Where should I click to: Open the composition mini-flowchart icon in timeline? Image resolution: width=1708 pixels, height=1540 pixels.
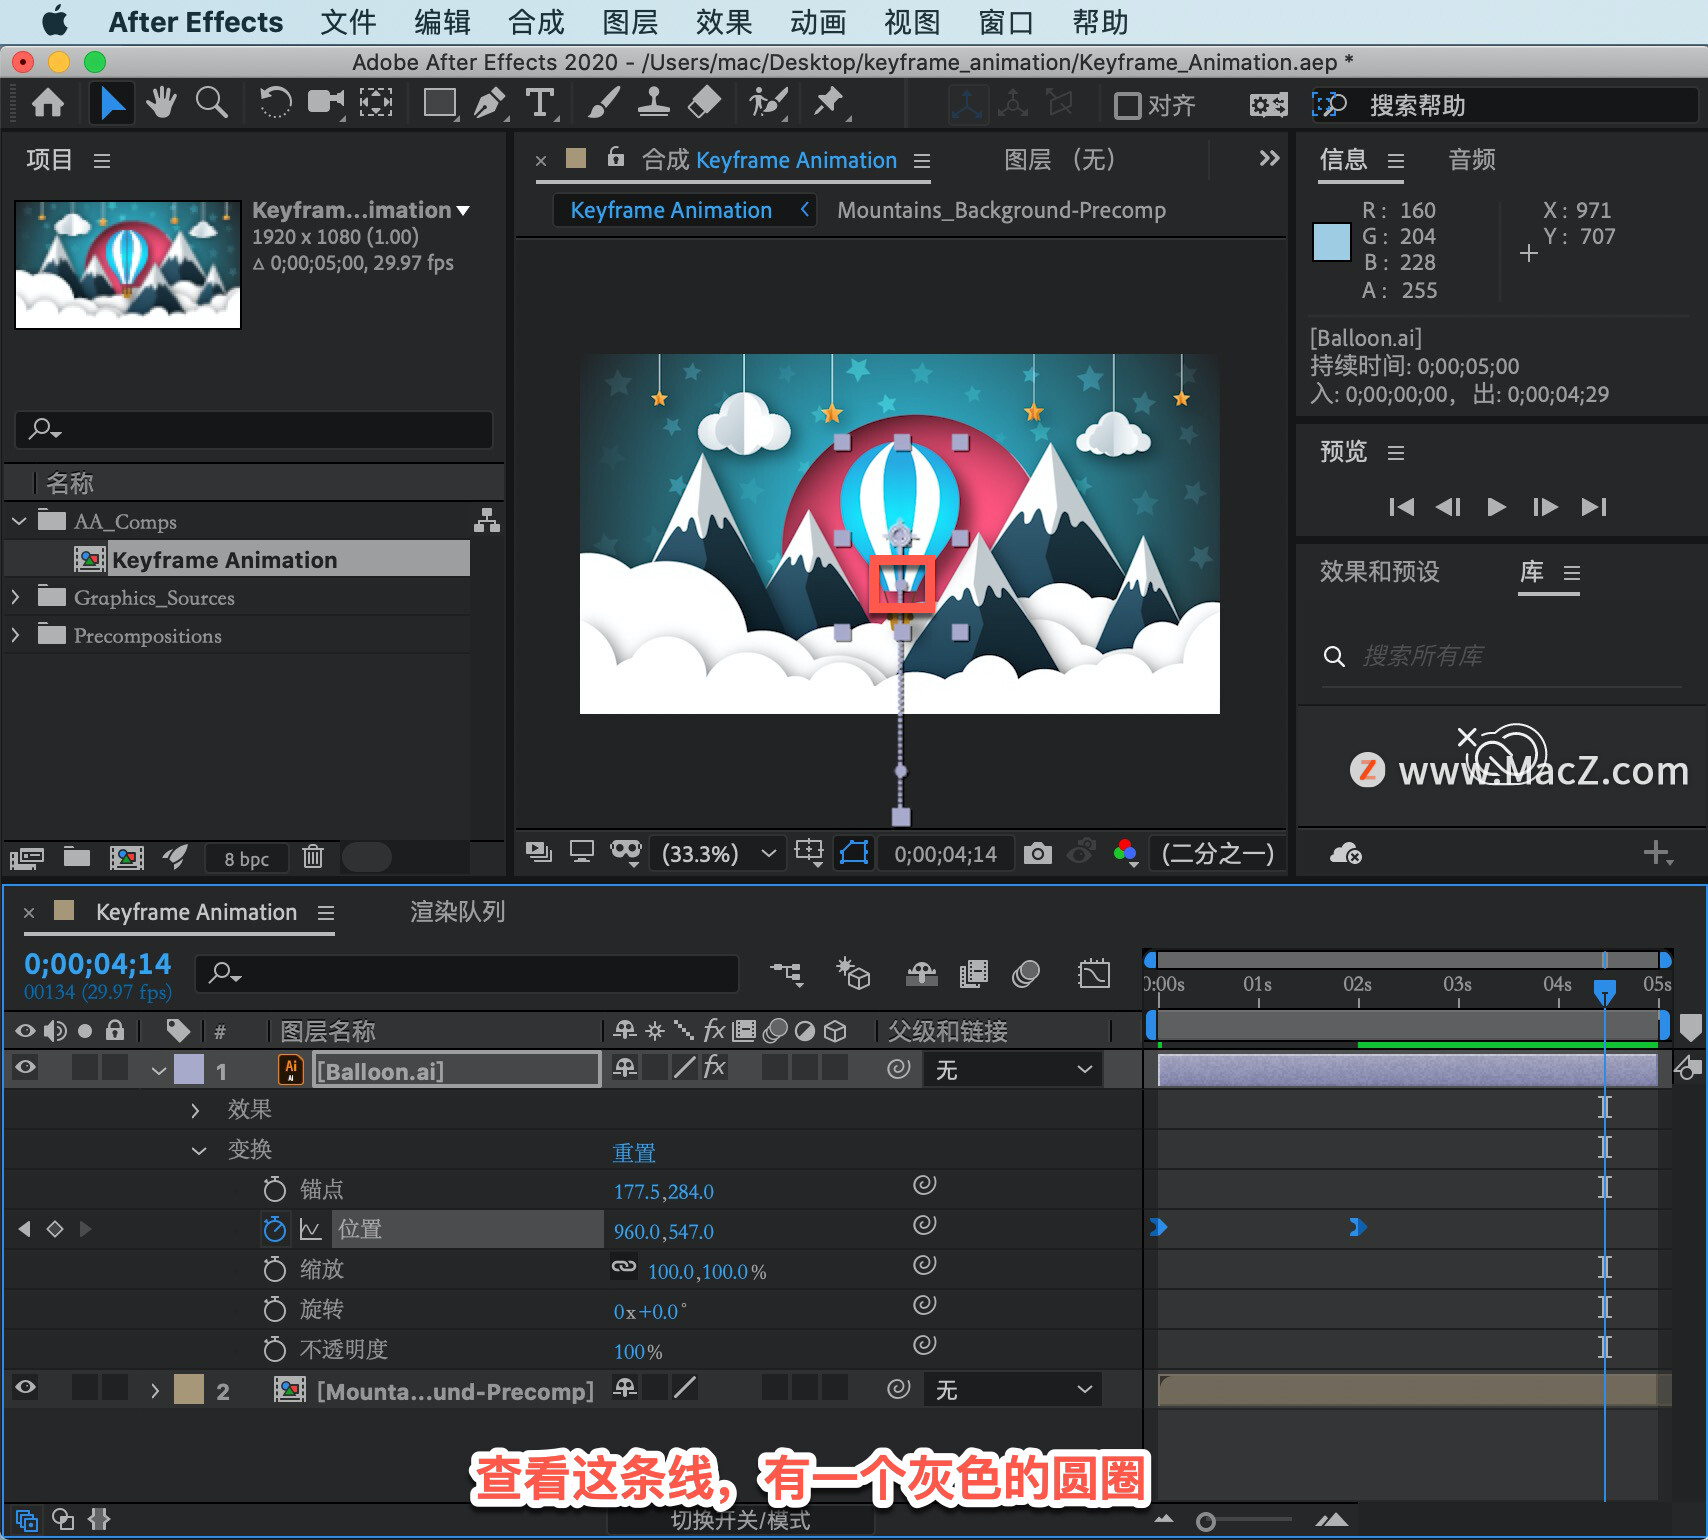[x=787, y=974]
